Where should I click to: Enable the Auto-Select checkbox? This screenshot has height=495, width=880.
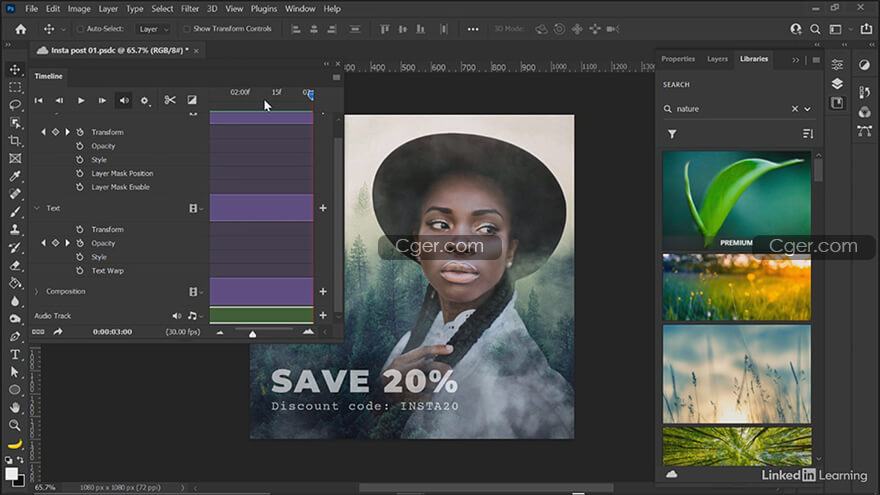coord(80,29)
